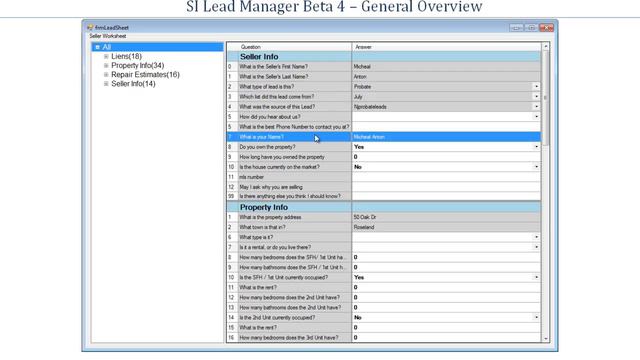Select the highlighted 'What is your Name?' row
This screenshot has height=360, width=640.
click(384, 137)
